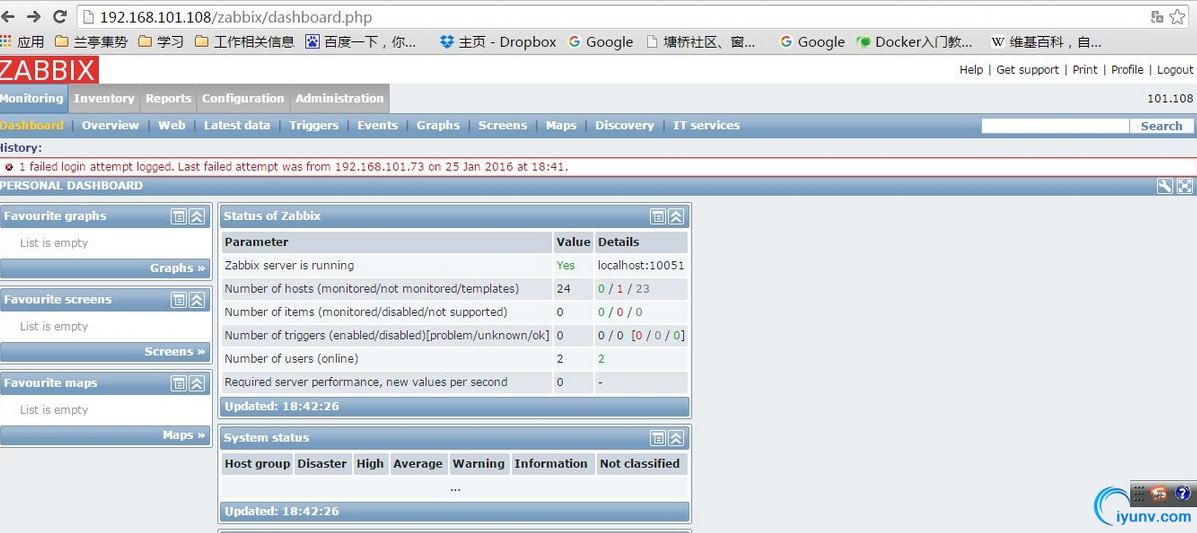Click the browser address bar
The height and width of the screenshot is (533, 1197).
coord(611,17)
